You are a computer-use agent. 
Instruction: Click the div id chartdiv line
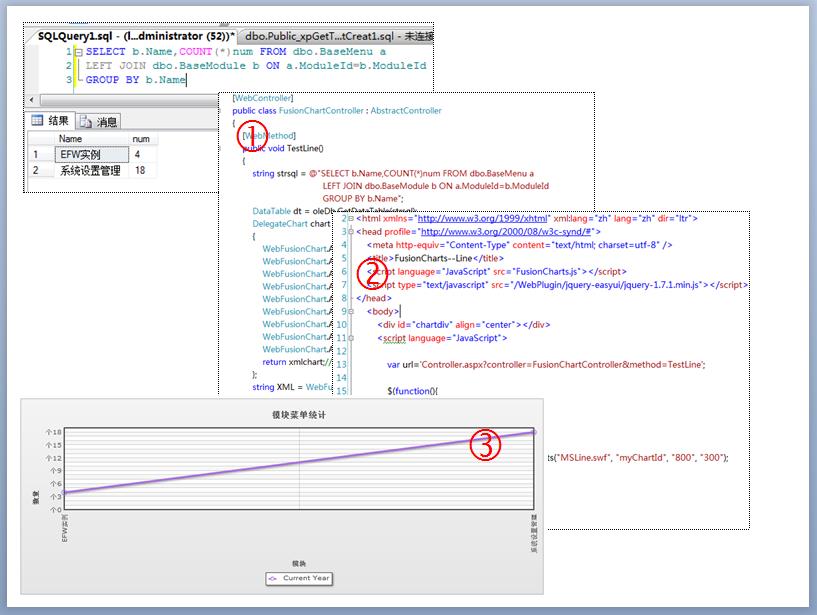click(x=464, y=325)
